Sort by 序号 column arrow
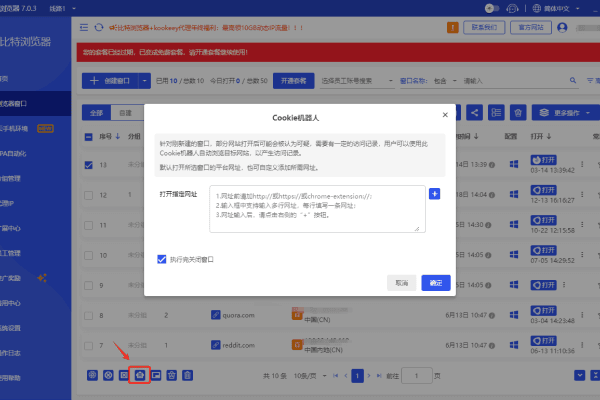600x400 pixels. [x=118, y=136]
